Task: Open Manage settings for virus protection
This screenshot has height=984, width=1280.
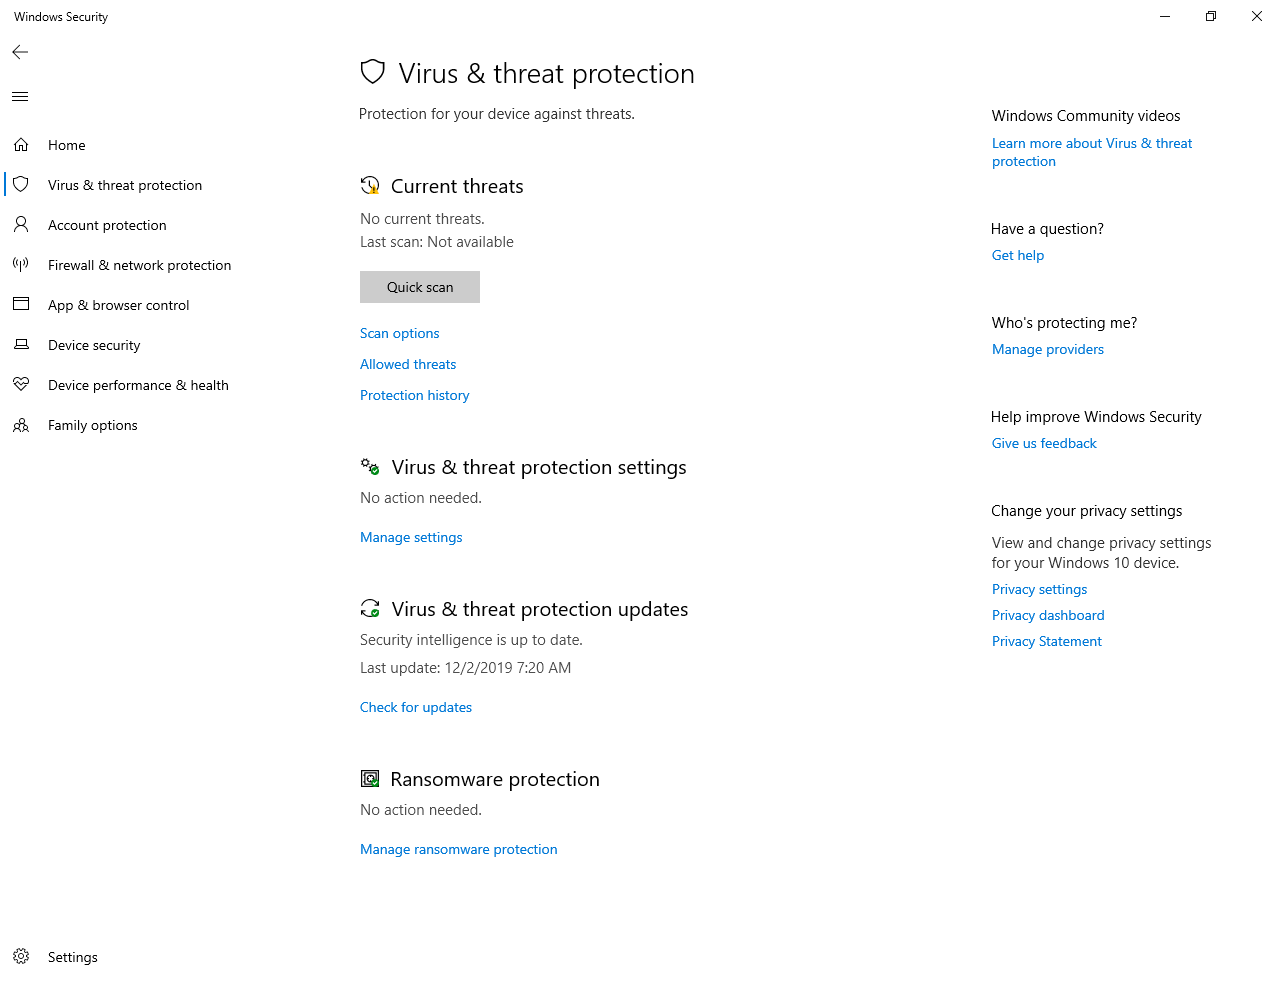Action: (411, 537)
